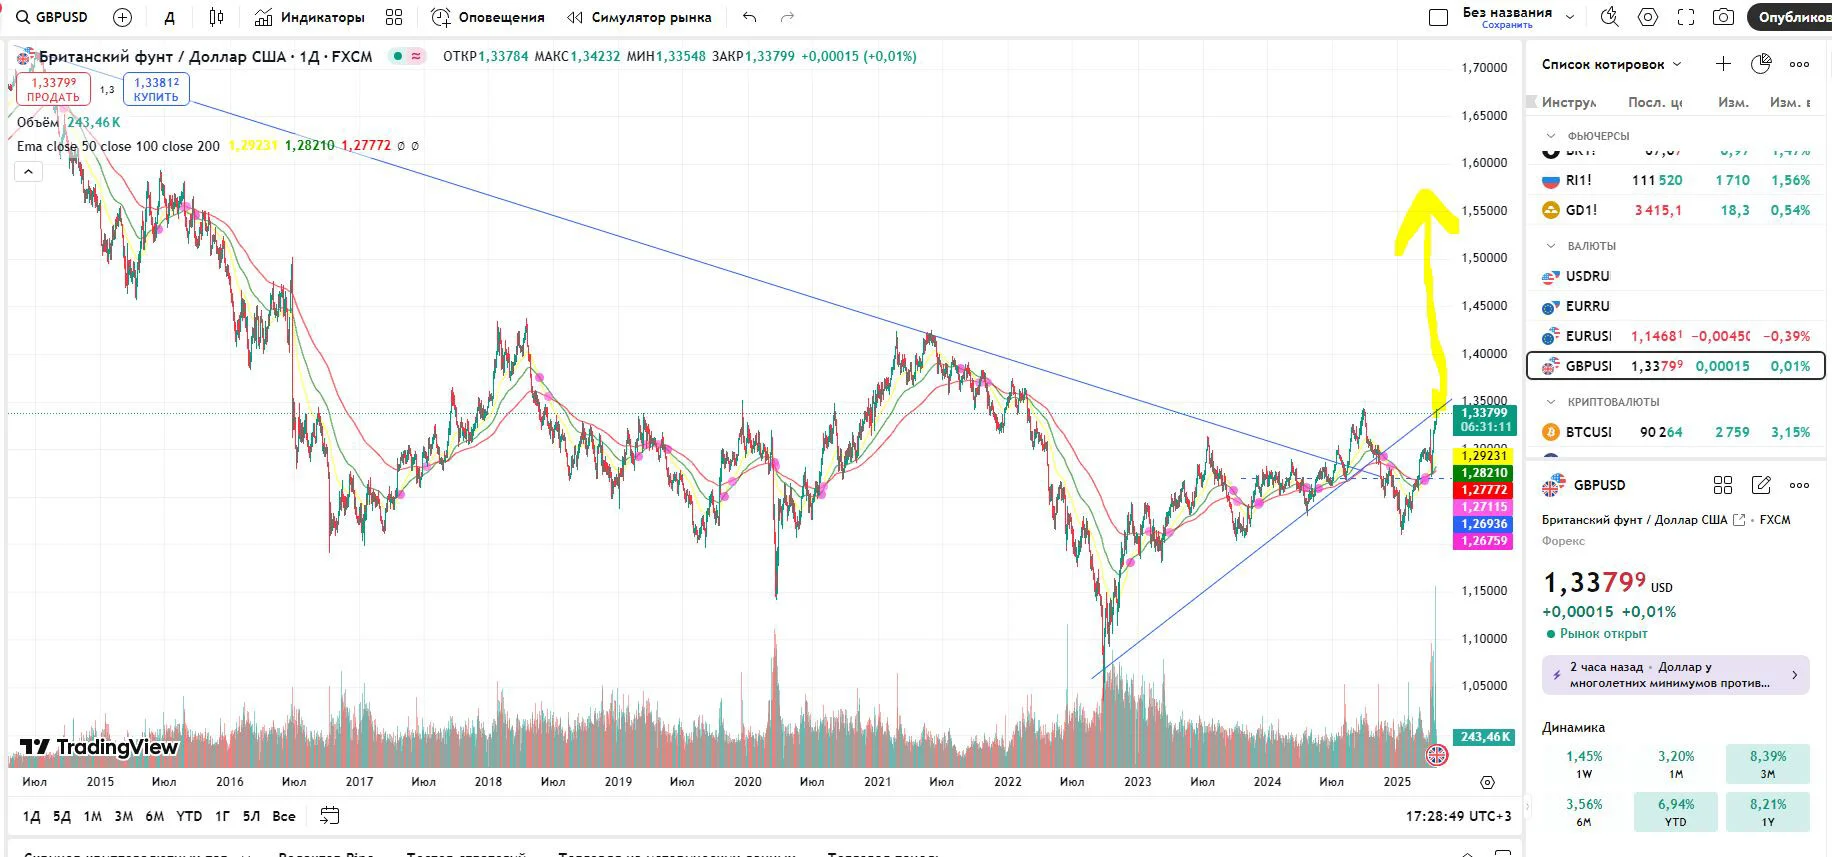Open Оповещения alerts
The image size is (1832, 857).
488,17
